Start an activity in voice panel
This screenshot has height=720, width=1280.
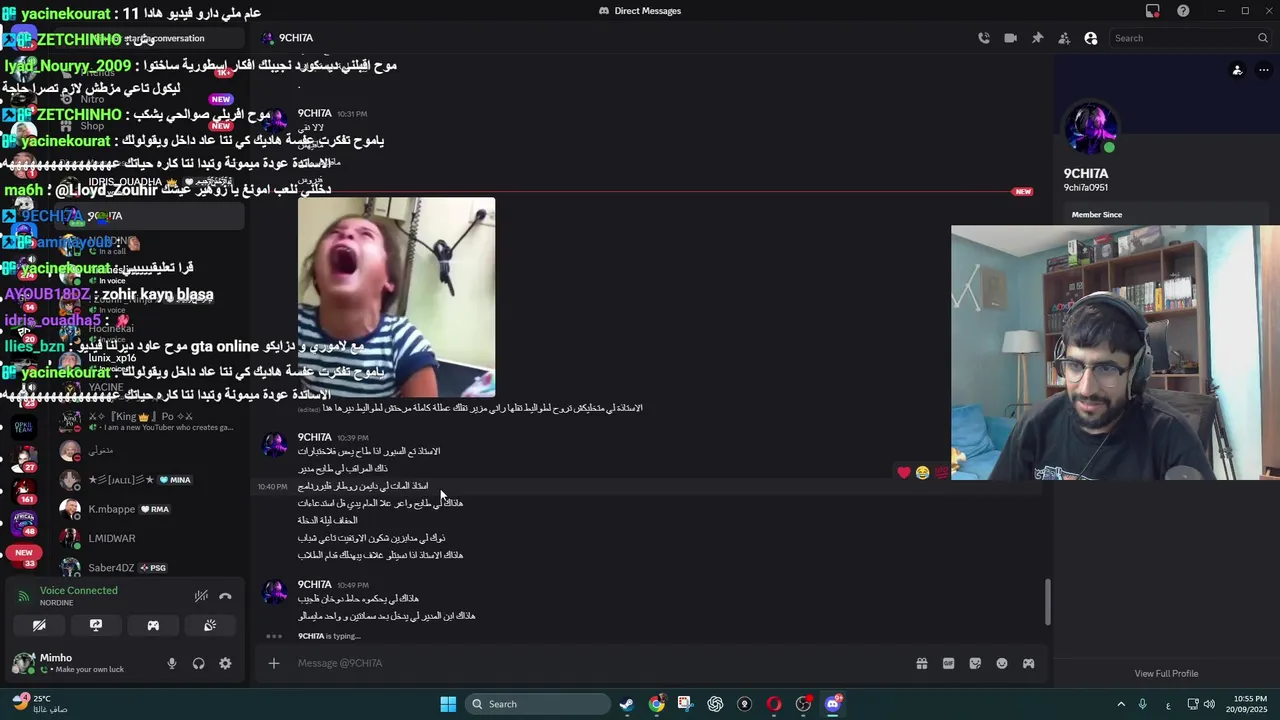coord(153,625)
